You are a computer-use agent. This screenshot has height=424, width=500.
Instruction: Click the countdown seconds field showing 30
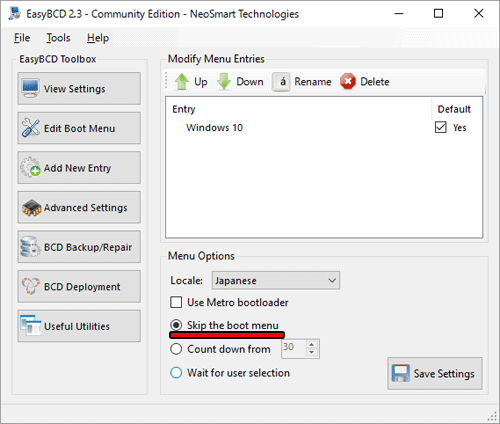click(293, 349)
